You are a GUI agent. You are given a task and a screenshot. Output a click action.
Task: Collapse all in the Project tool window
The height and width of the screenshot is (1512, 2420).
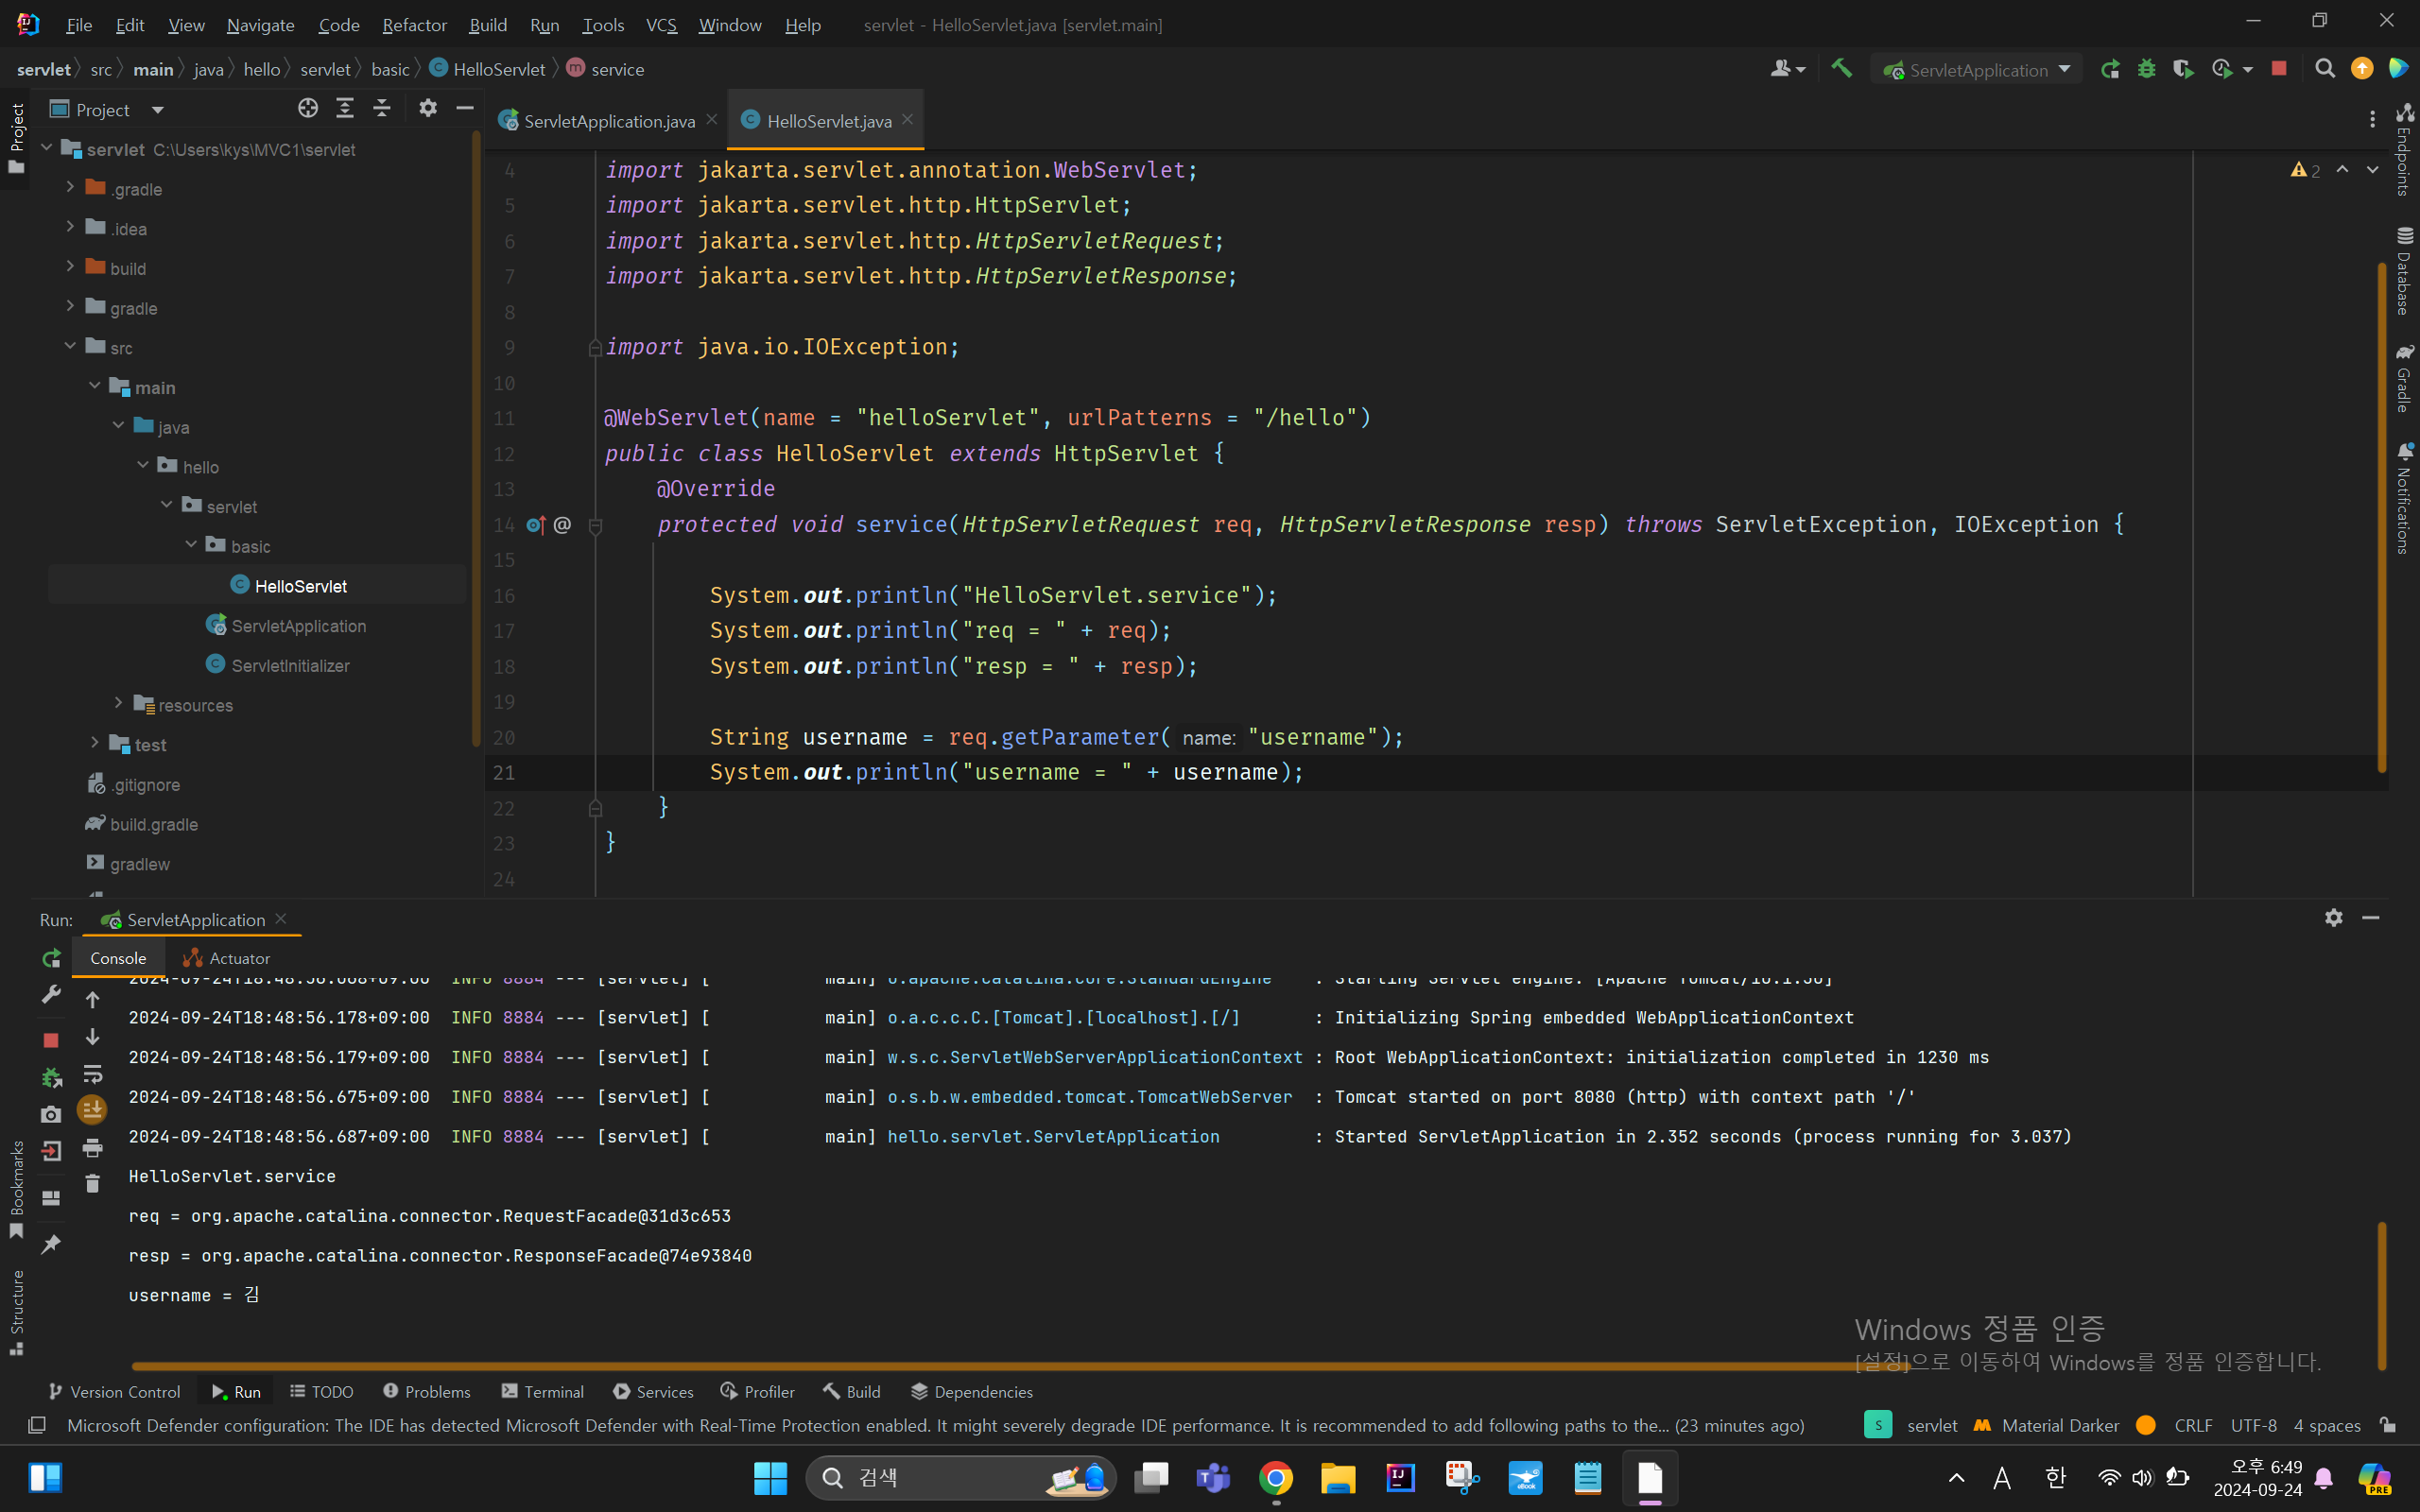382,108
